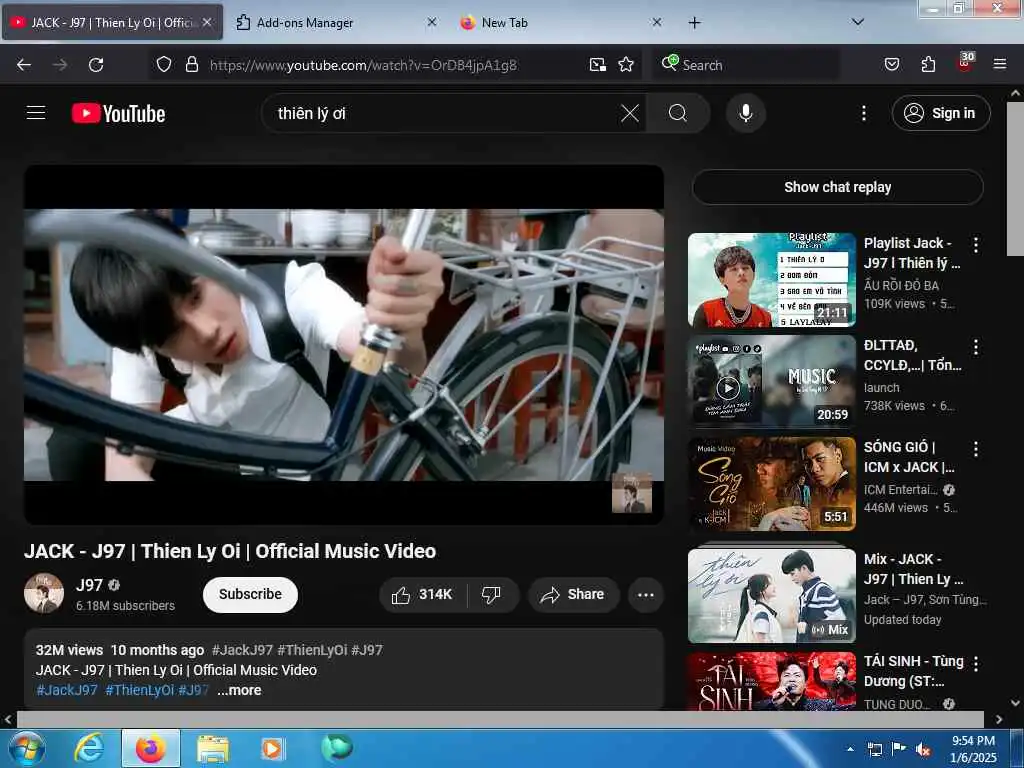The image size is (1024, 768).
Task: Open Windows Media Player taskbar icon
Action: point(272,748)
